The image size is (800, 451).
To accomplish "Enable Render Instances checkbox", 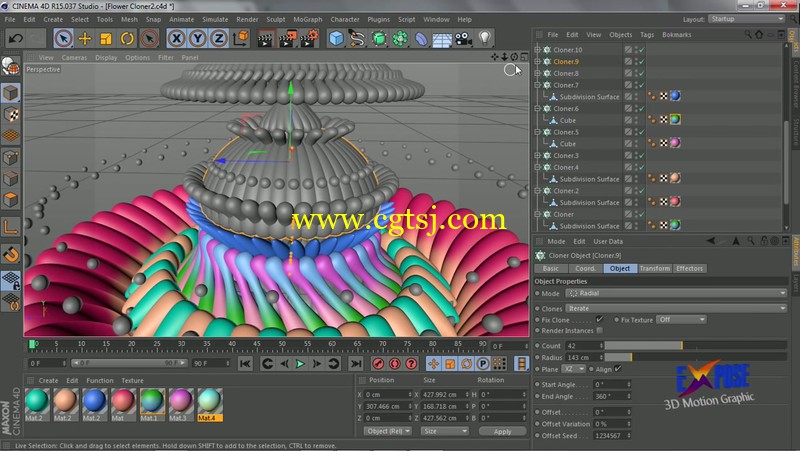I will coord(599,331).
